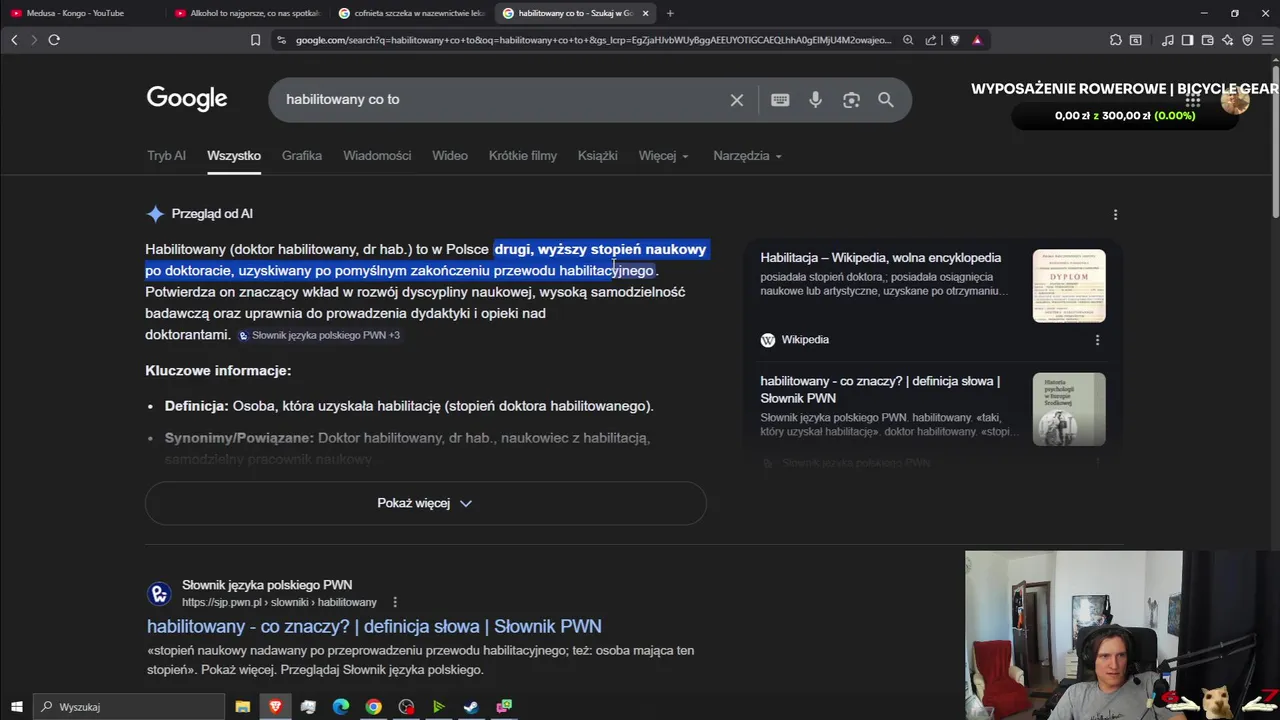1280x720 pixels.
Task: Switch to Medusa - Kongo YouTube tab
Action: click(80, 13)
